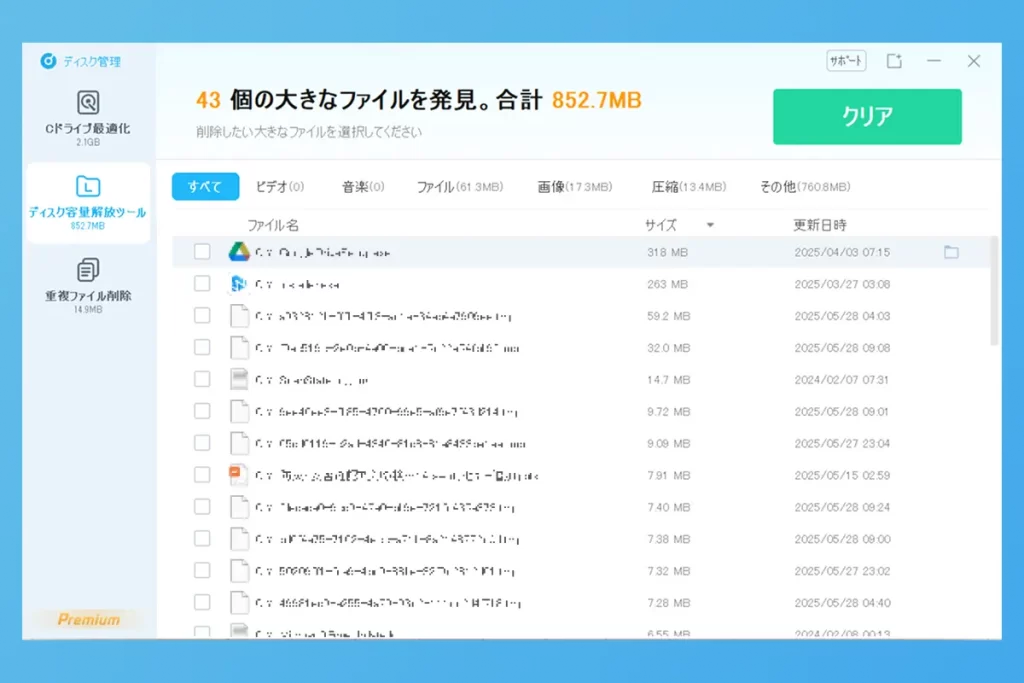
Task: Check the 9.09 MB file checkbox
Action: (202, 443)
